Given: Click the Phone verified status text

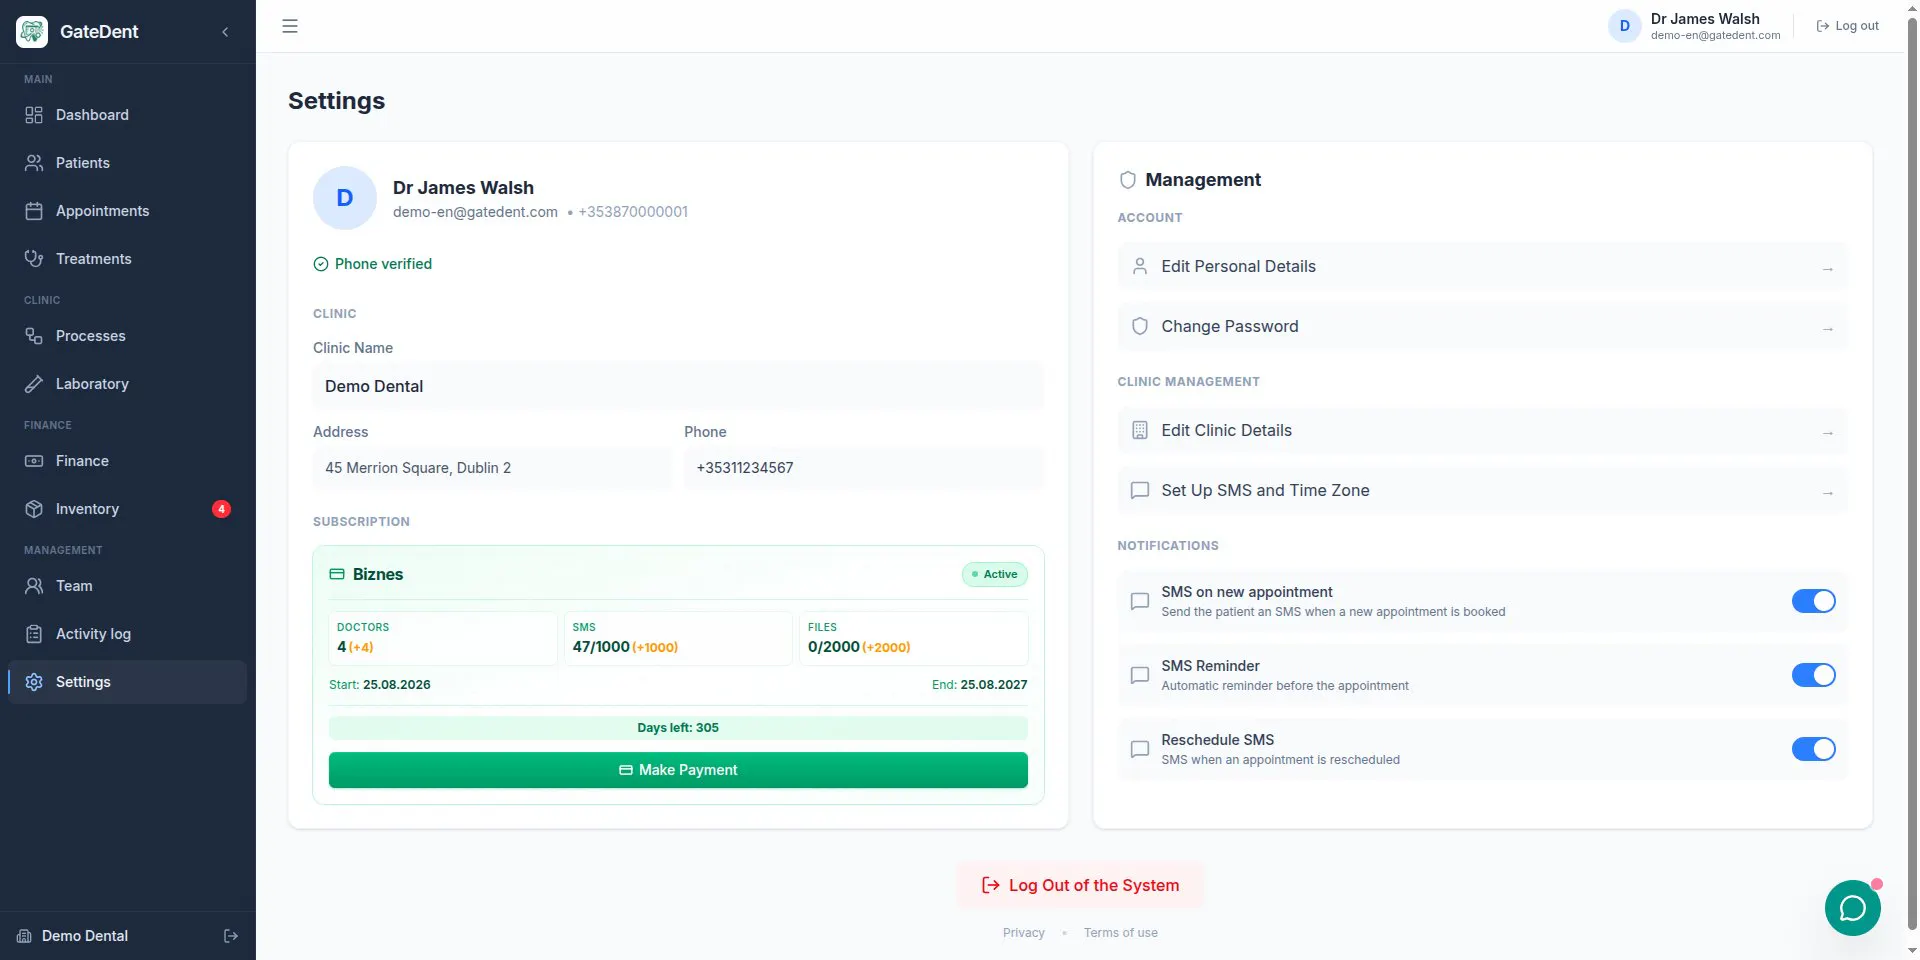Looking at the screenshot, I should 383,264.
